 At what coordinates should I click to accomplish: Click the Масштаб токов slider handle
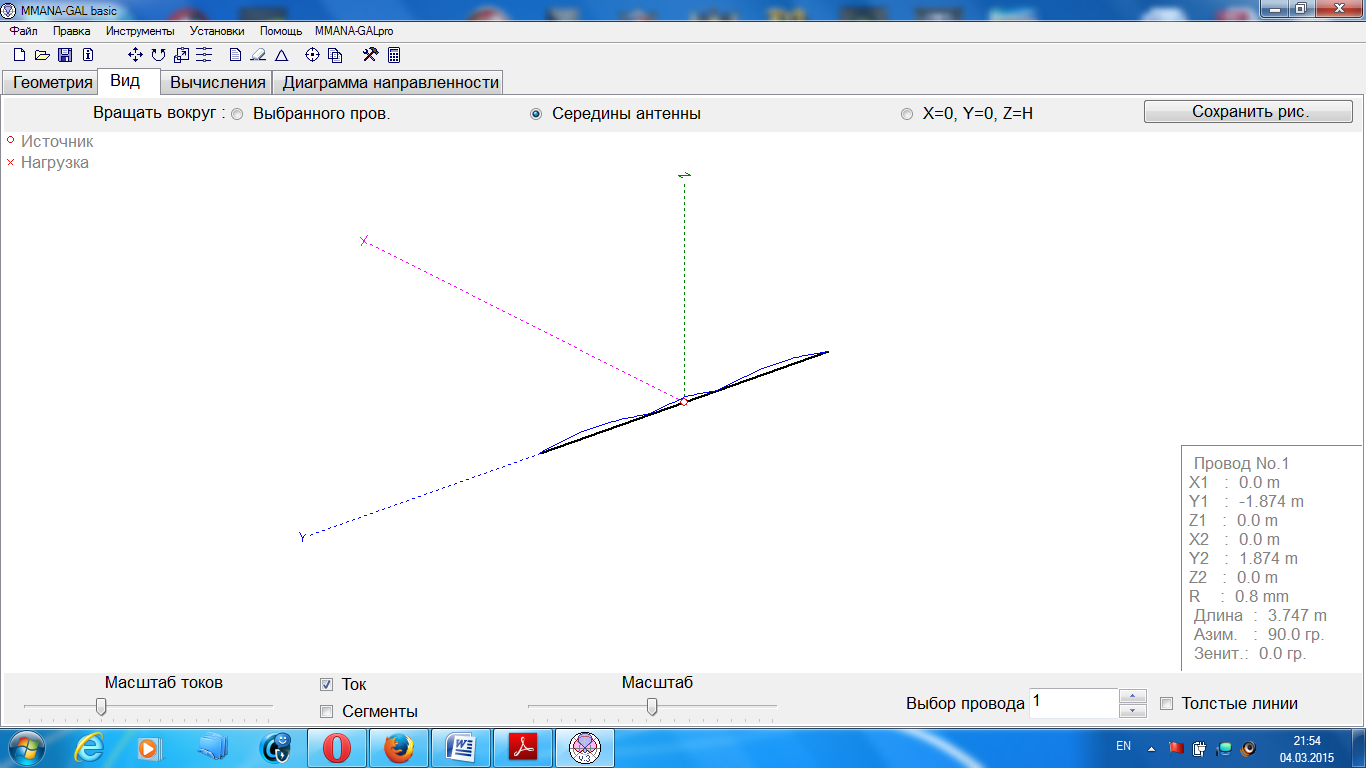point(101,707)
